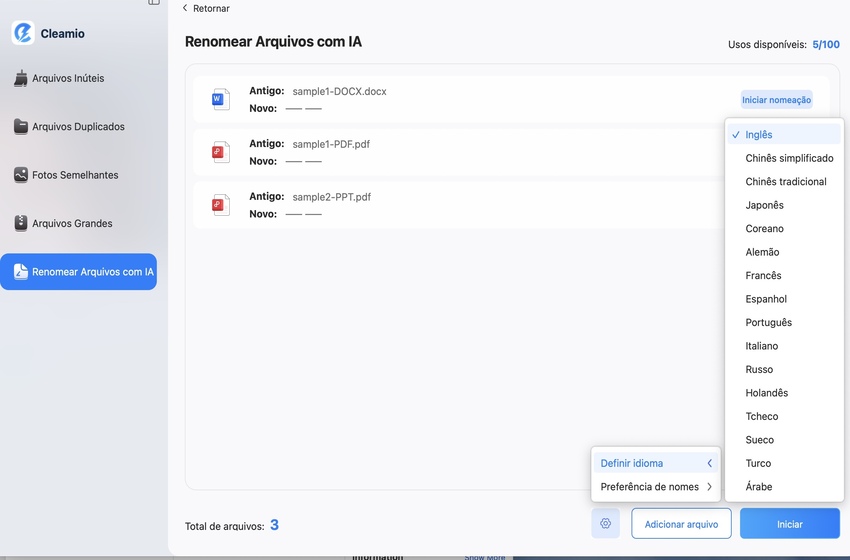The width and height of the screenshot is (850, 560).
Task: Pick Alemão as the naming language
Action: pos(783,252)
